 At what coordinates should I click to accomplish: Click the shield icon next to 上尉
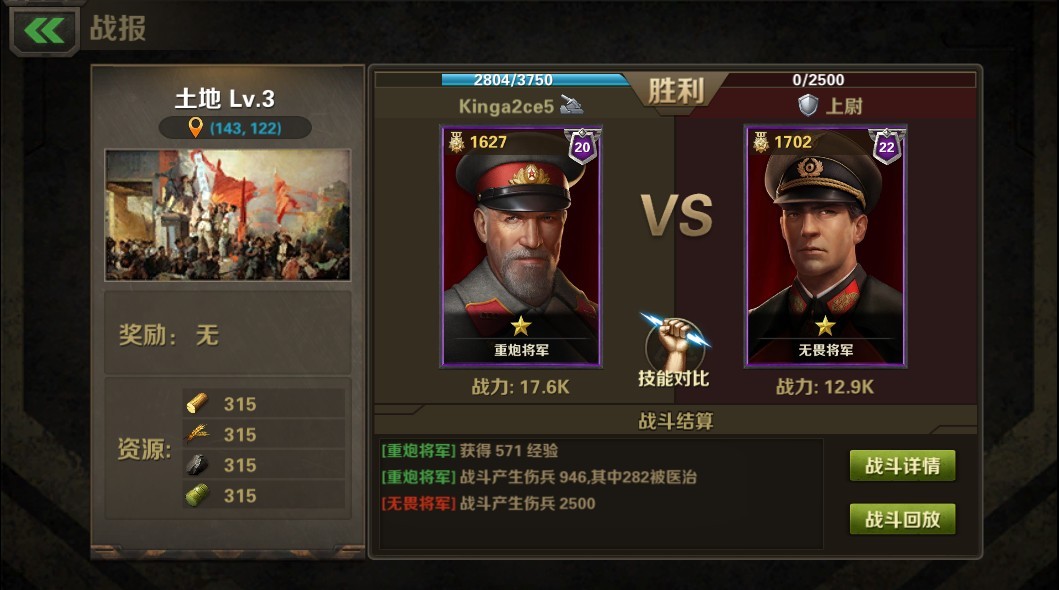(808, 105)
